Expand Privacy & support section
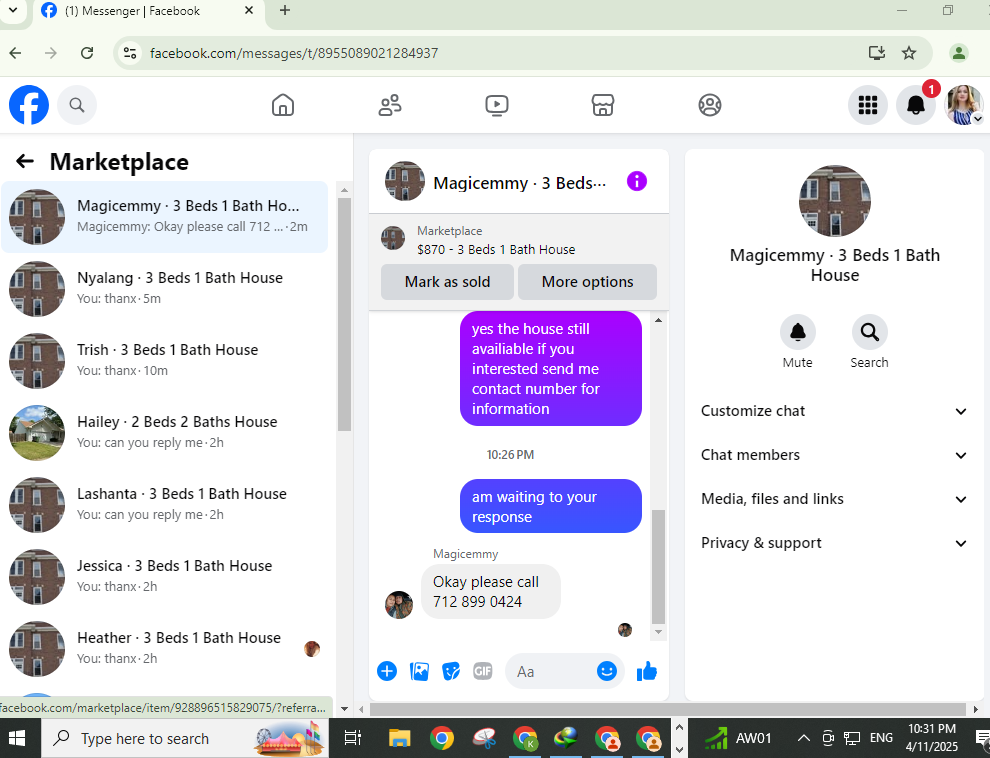Screen dimensions: 990x758 [x=834, y=543]
